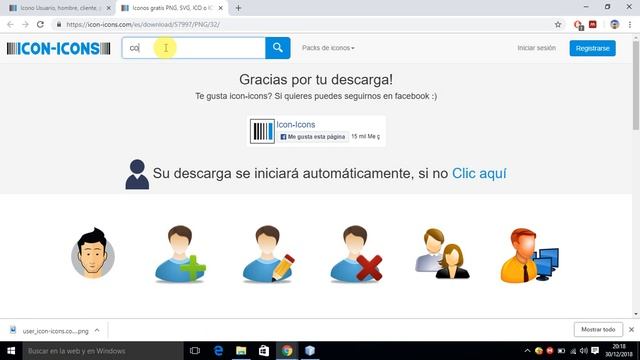The height and width of the screenshot is (360, 640).
Task: Open File Explorer from taskbar
Action: [x=241, y=351]
